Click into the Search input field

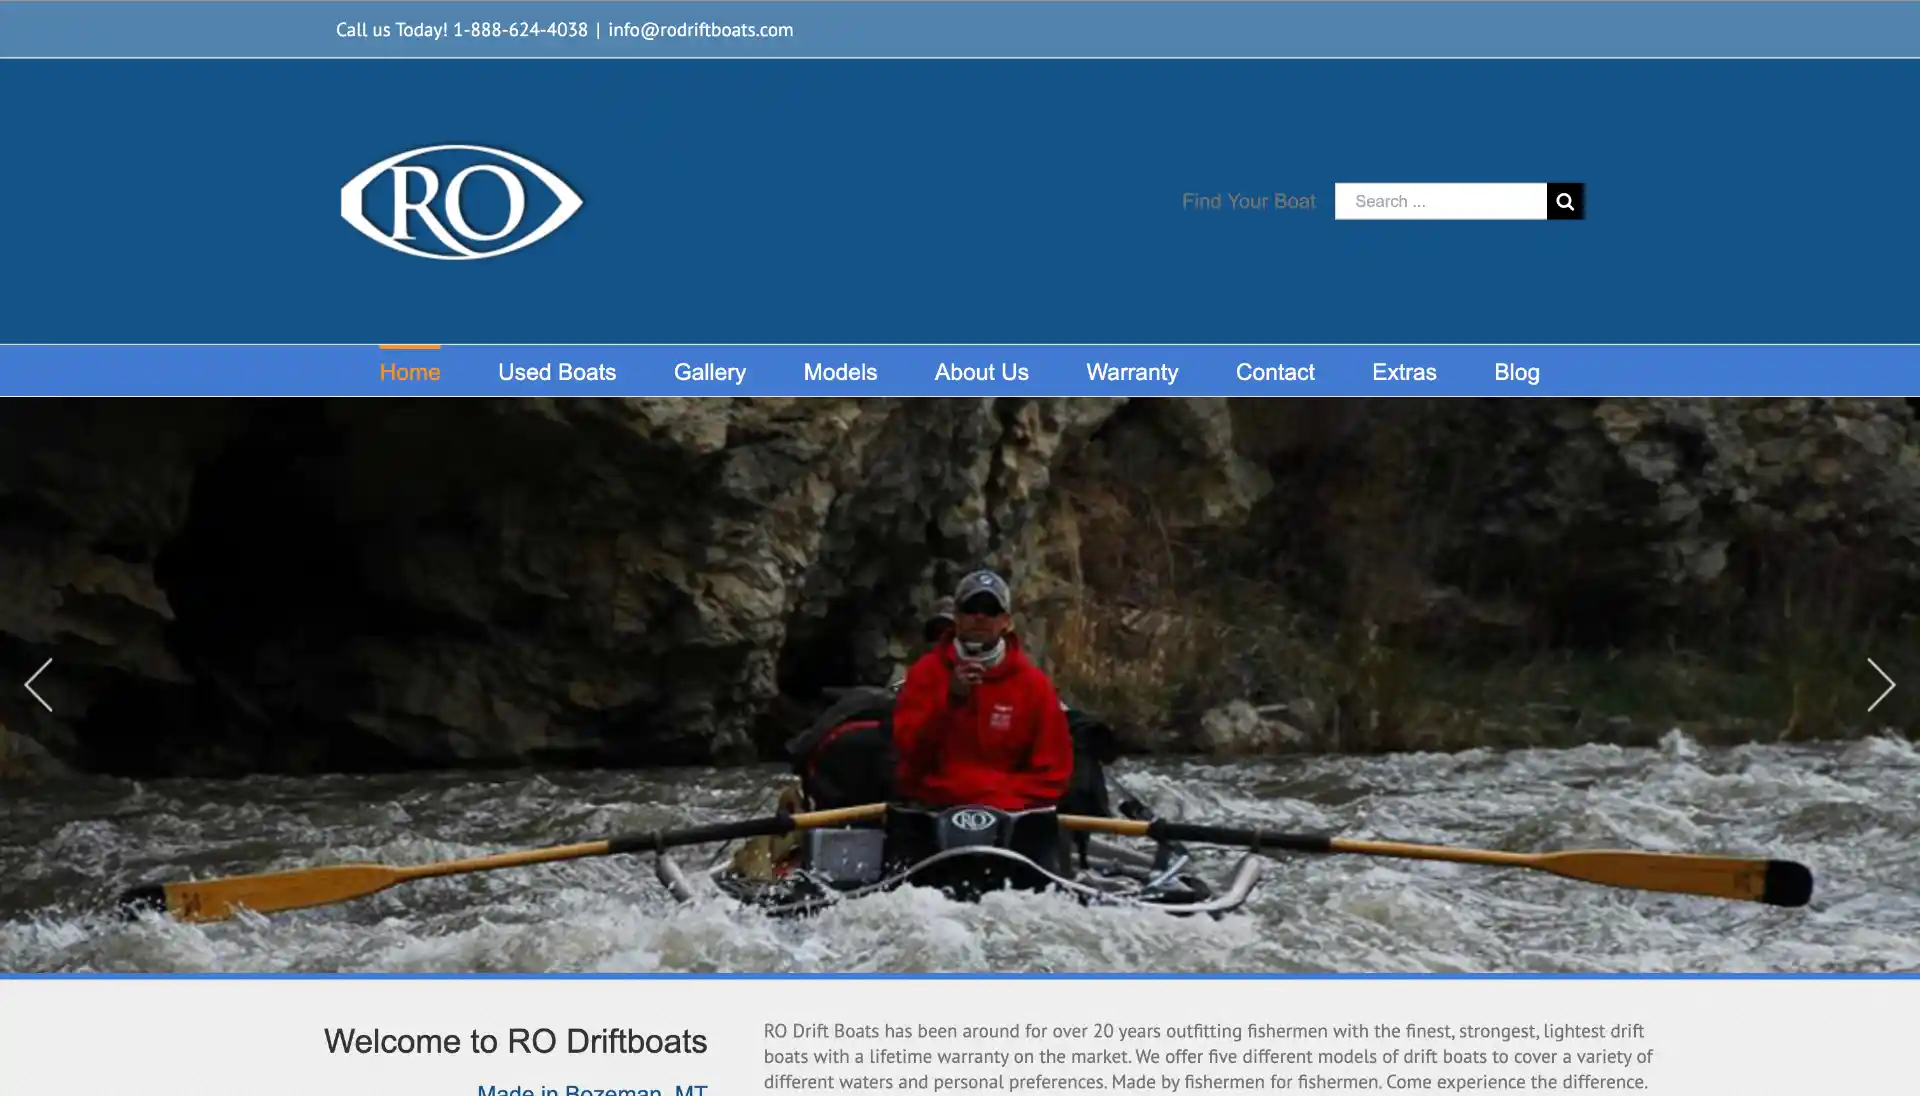(x=1441, y=201)
